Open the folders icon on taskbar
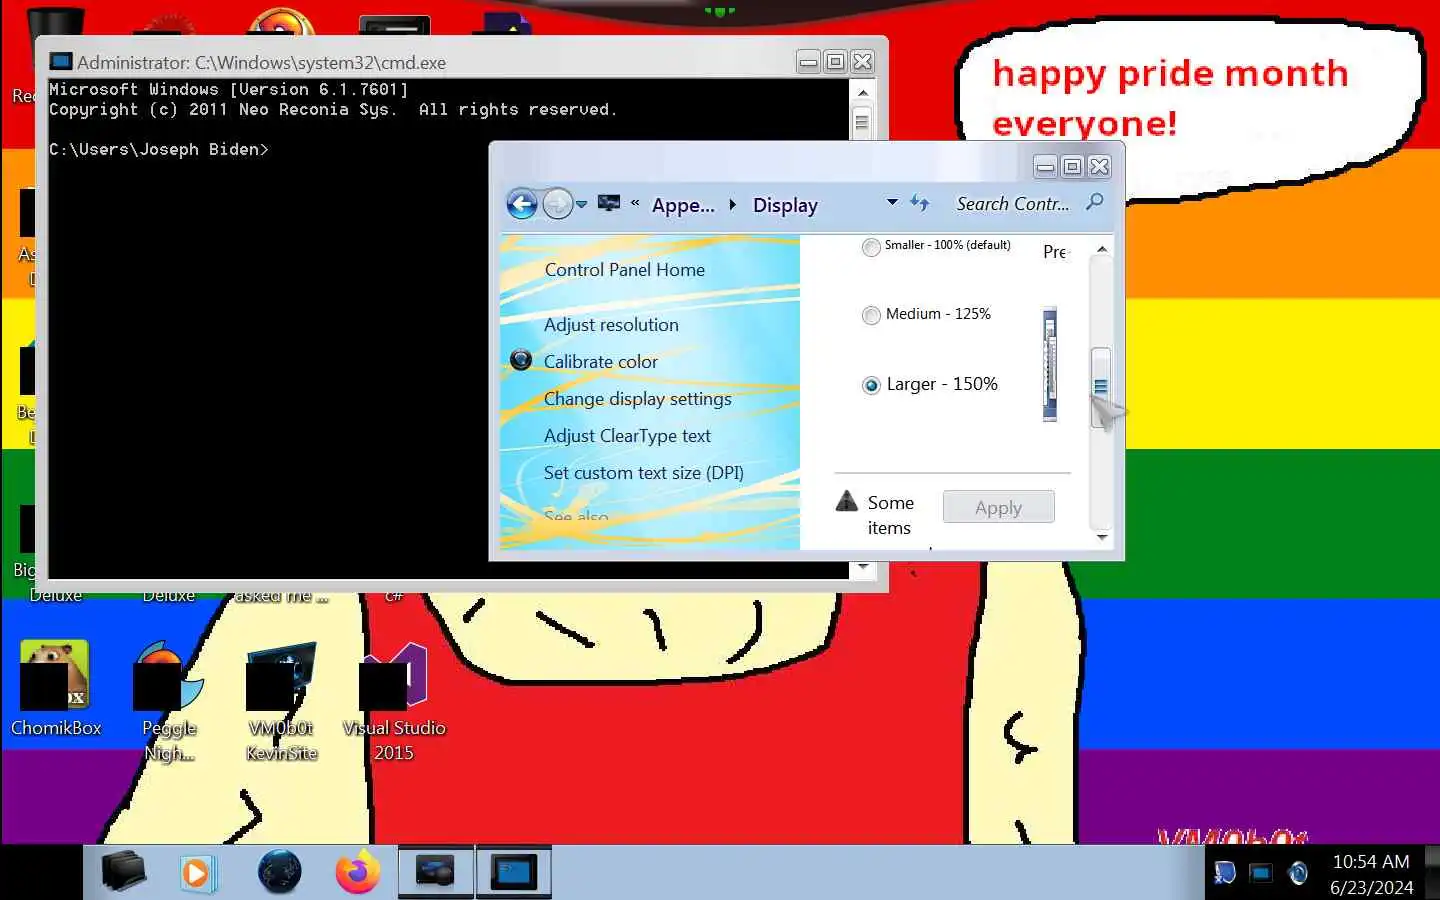This screenshot has height=900, width=1440. pos(124,873)
